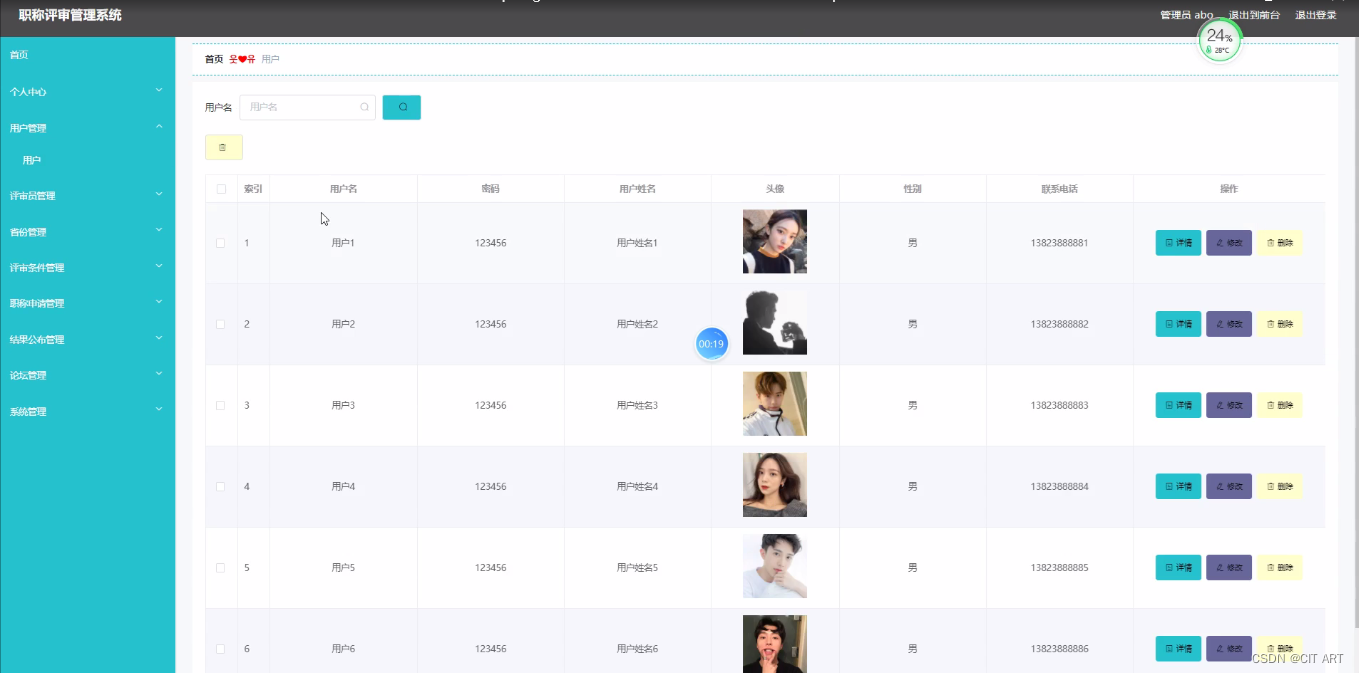The image size is (1359, 673).
Task: Edit 用户2 with the 修改 button
Action: point(1229,324)
